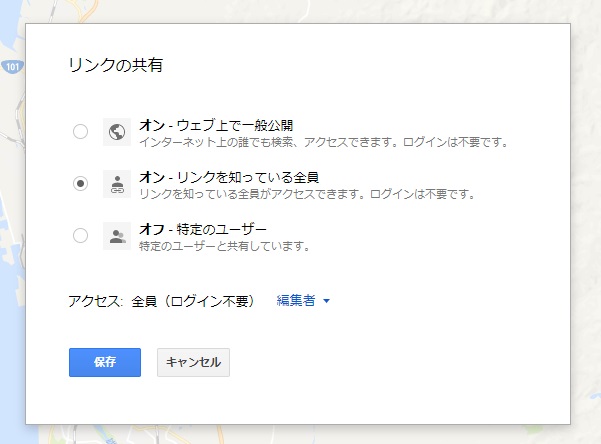Viewport: 601px width, 444px height.
Task: Click the オン - リンクを知っている全員 label
Action: pos(228,177)
